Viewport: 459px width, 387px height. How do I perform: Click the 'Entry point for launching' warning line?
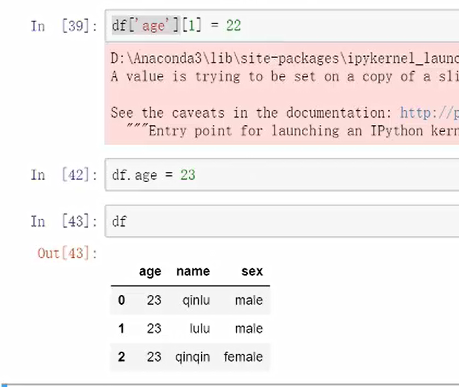click(293, 131)
